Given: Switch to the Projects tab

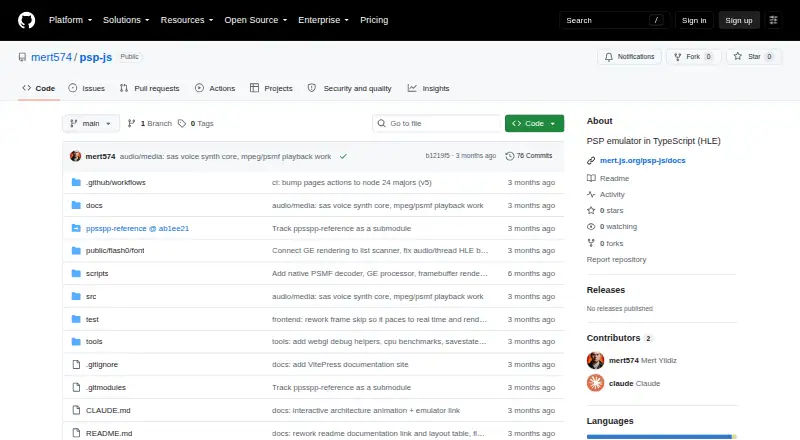Looking at the screenshot, I should [271, 88].
